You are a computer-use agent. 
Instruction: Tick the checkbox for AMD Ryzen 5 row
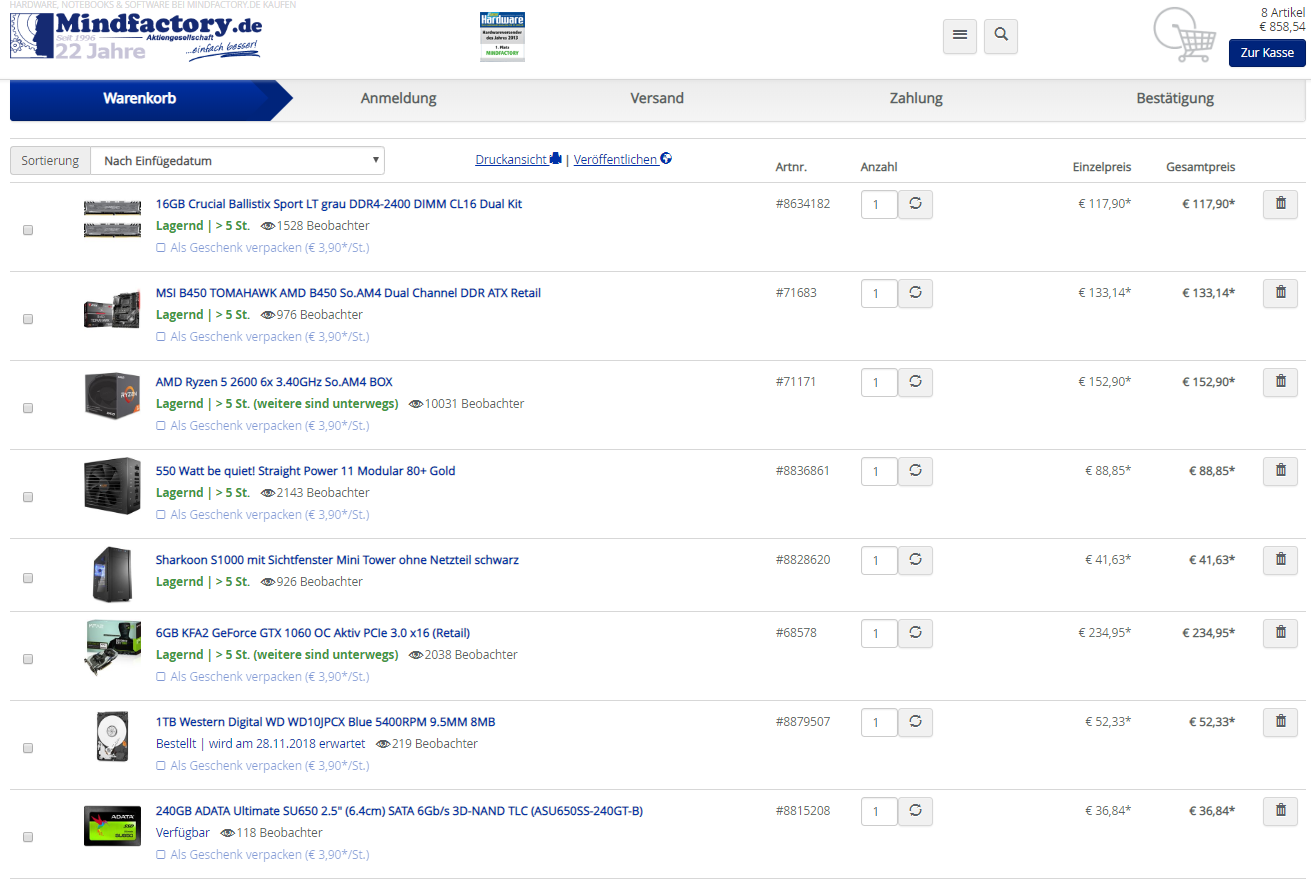tap(28, 408)
